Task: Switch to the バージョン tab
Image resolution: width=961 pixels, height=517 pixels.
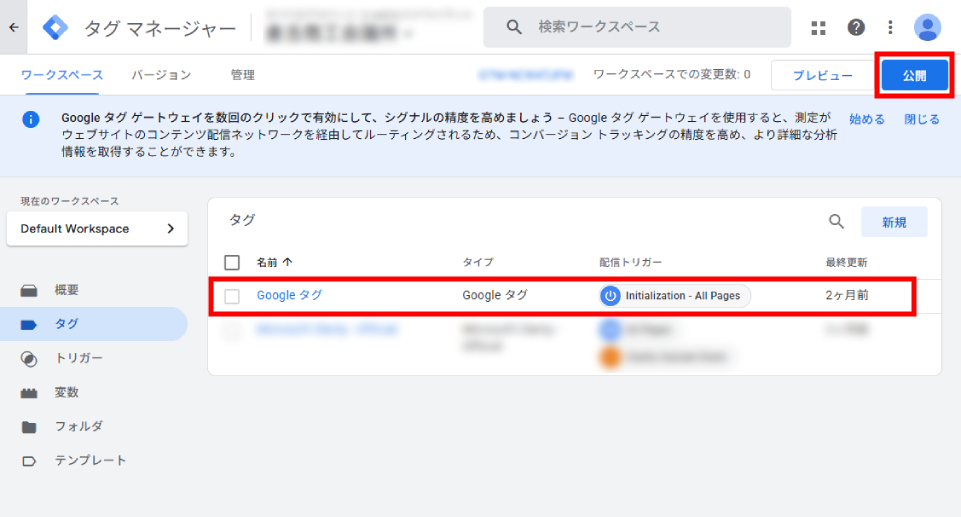Action: pyautogui.click(x=161, y=75)
